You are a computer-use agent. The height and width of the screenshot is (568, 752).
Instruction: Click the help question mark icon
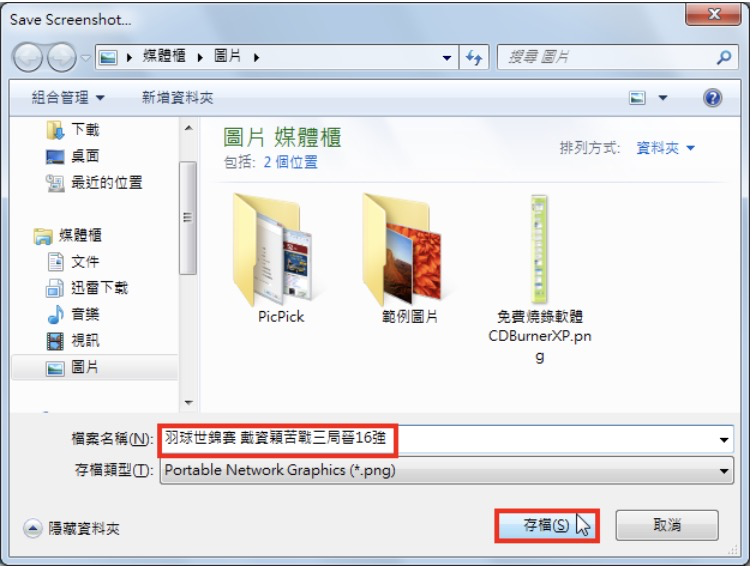[713, 98]
